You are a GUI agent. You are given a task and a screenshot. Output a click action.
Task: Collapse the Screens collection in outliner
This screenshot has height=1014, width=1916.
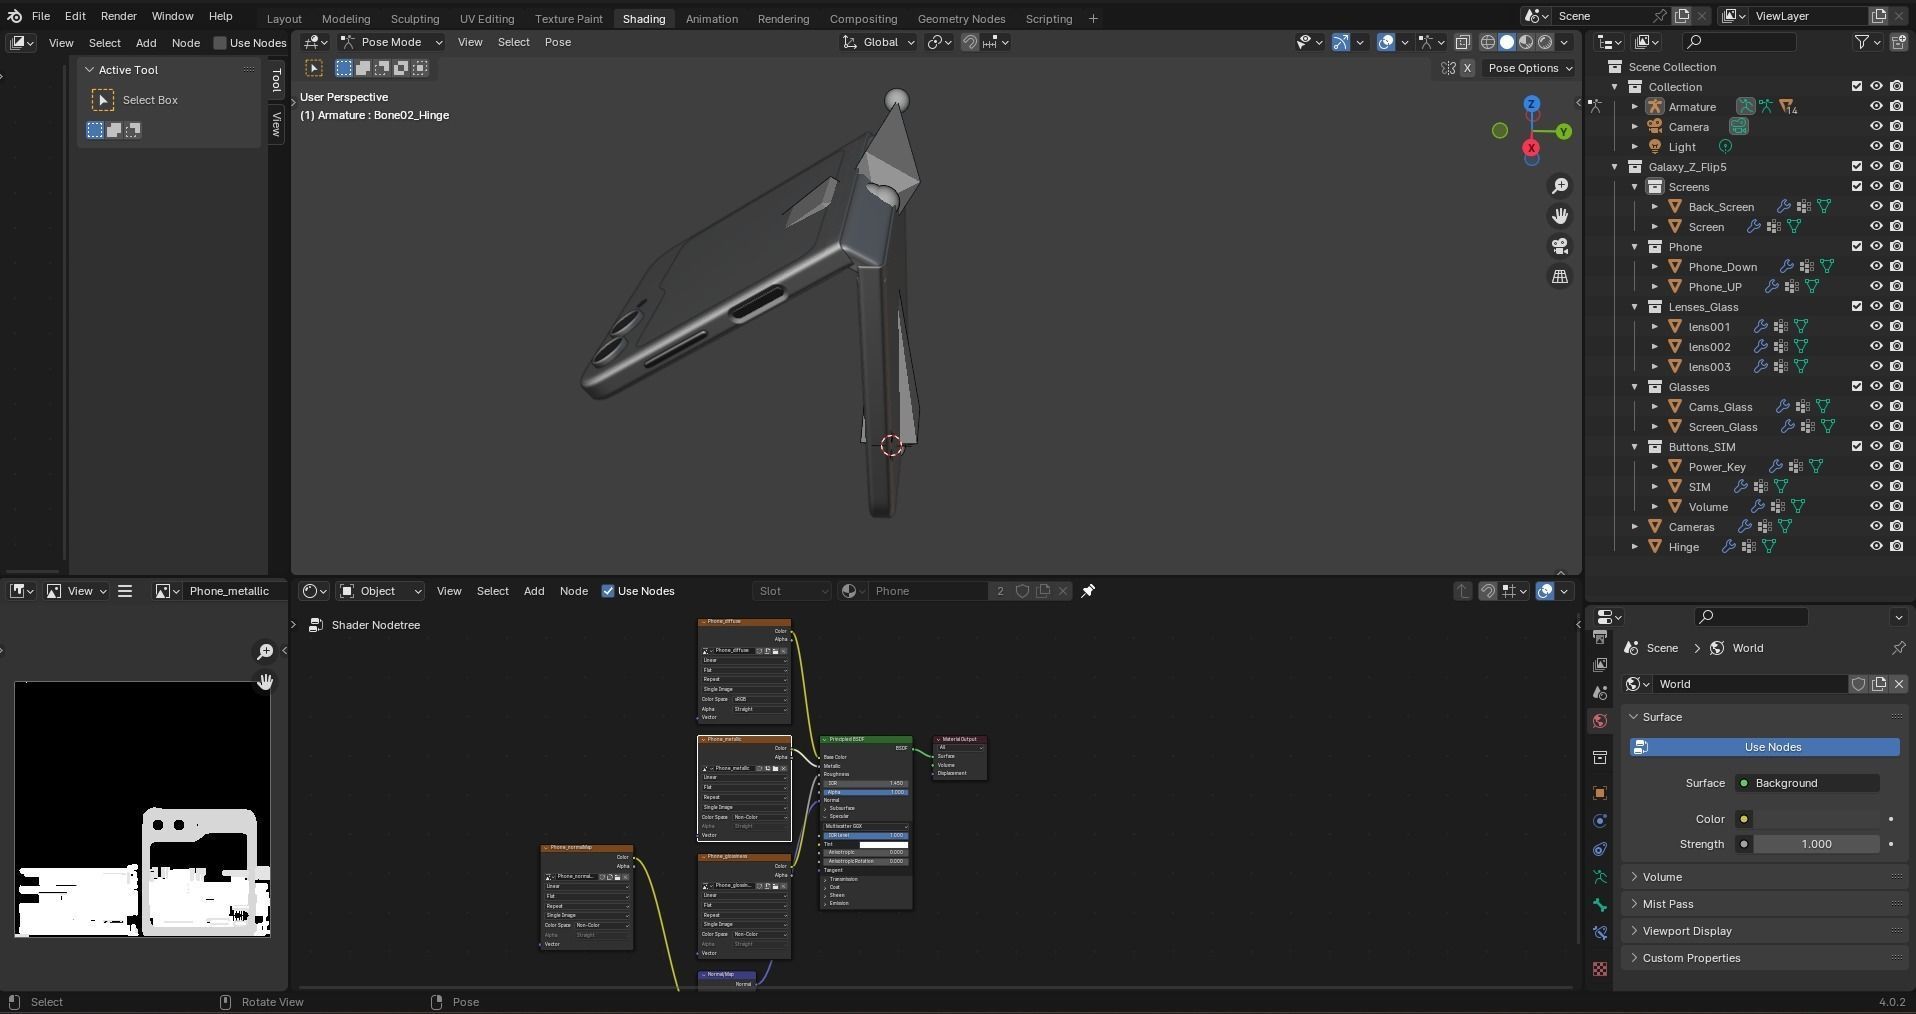click(1635, 187)
